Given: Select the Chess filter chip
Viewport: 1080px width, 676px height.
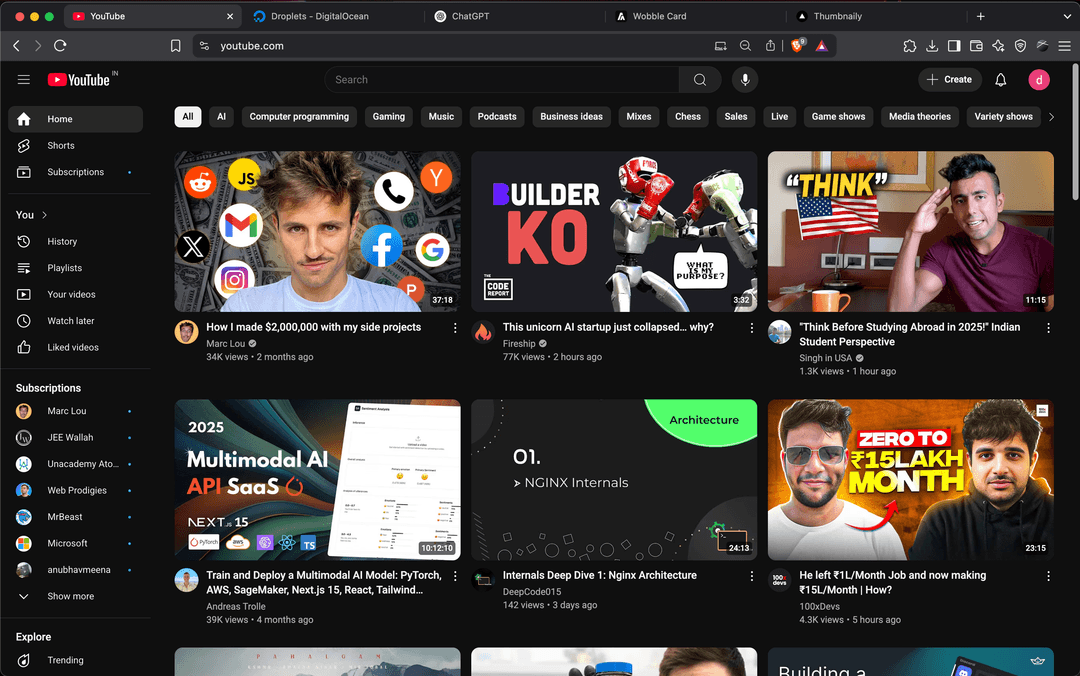Looking at the screenshot, I should 687,117.
